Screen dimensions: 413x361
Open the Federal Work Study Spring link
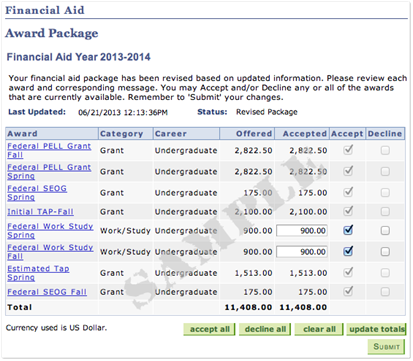tap(50, 231)
